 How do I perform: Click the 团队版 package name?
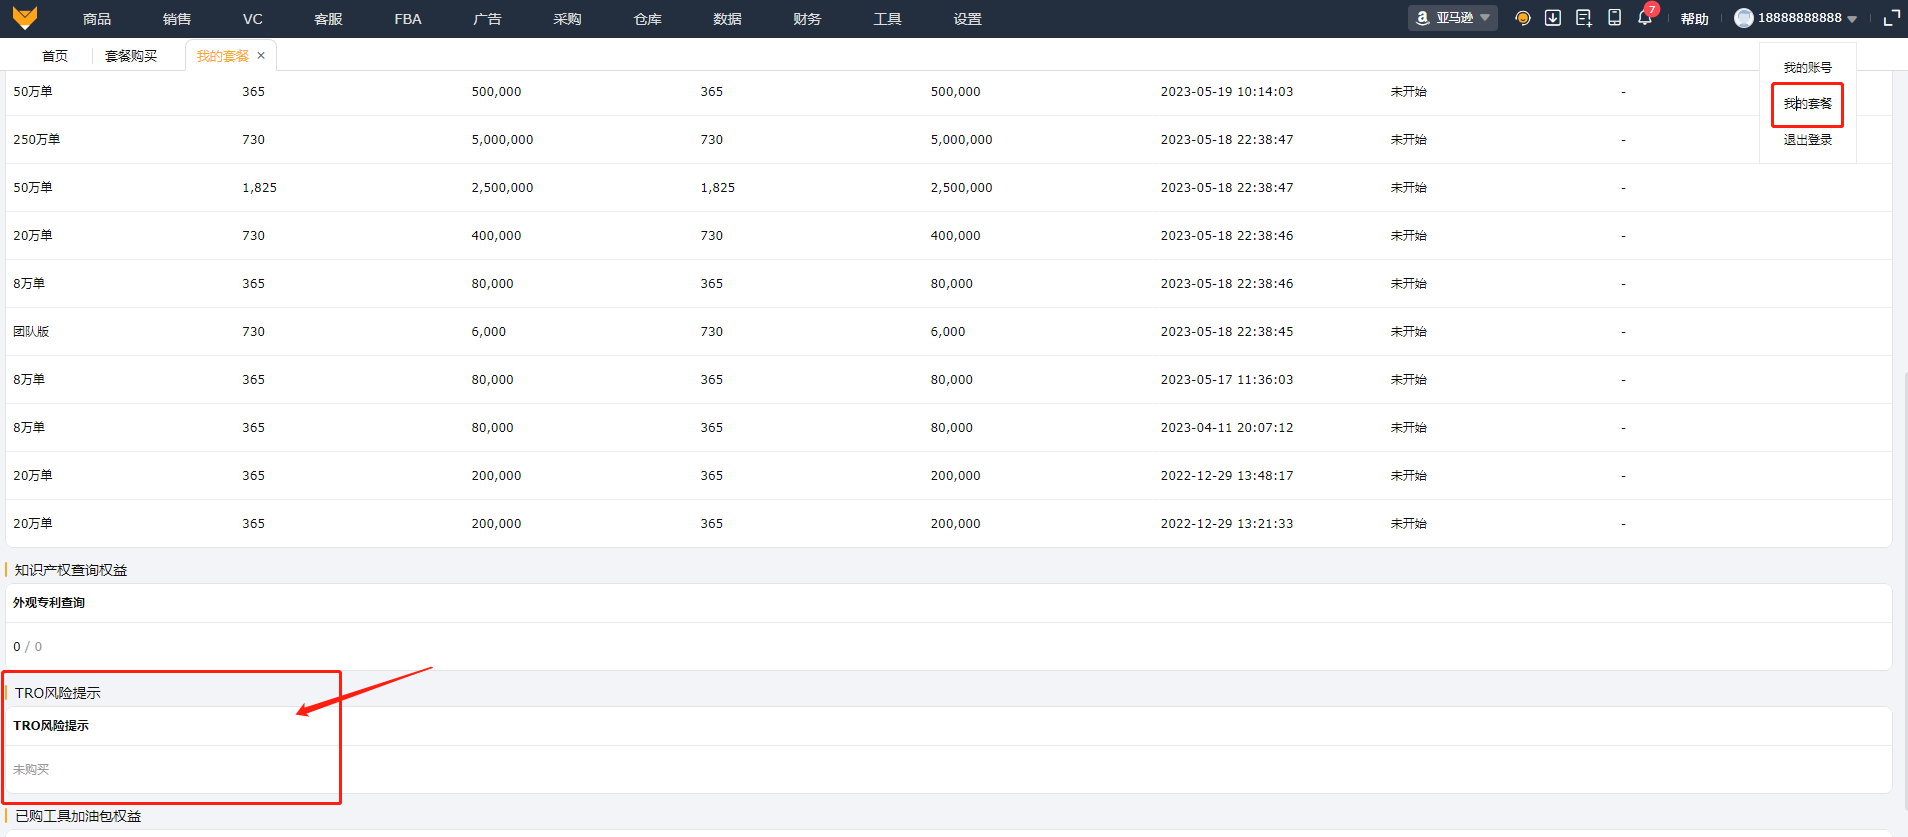[31, 332]
